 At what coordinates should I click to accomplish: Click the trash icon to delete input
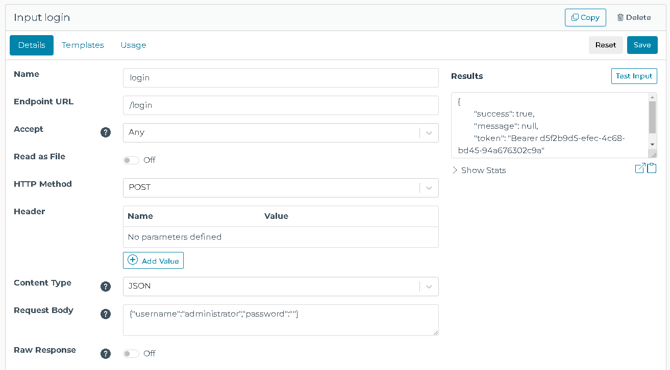click(620, 18)
